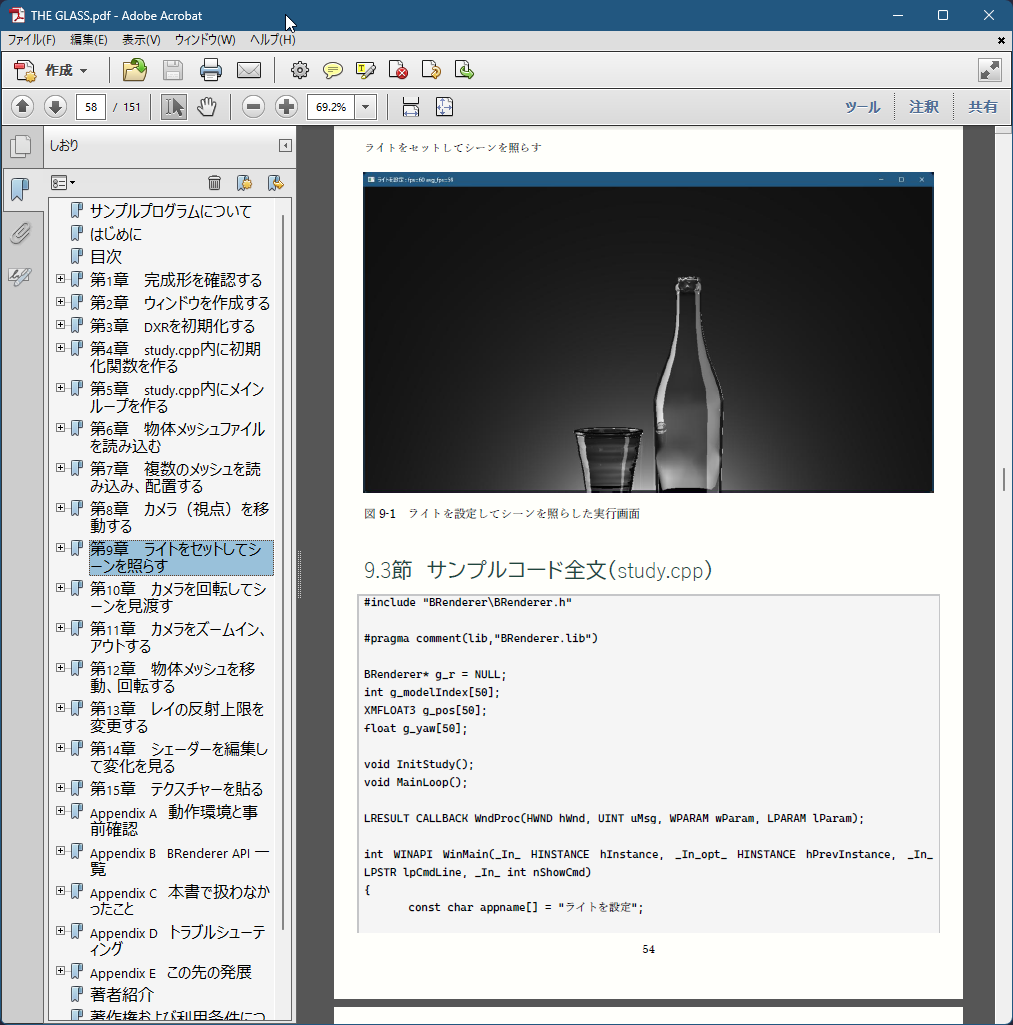Screen dimensions: 1013x1025
Task: Open the 作成 dropdown button
Action: point(54,70)
